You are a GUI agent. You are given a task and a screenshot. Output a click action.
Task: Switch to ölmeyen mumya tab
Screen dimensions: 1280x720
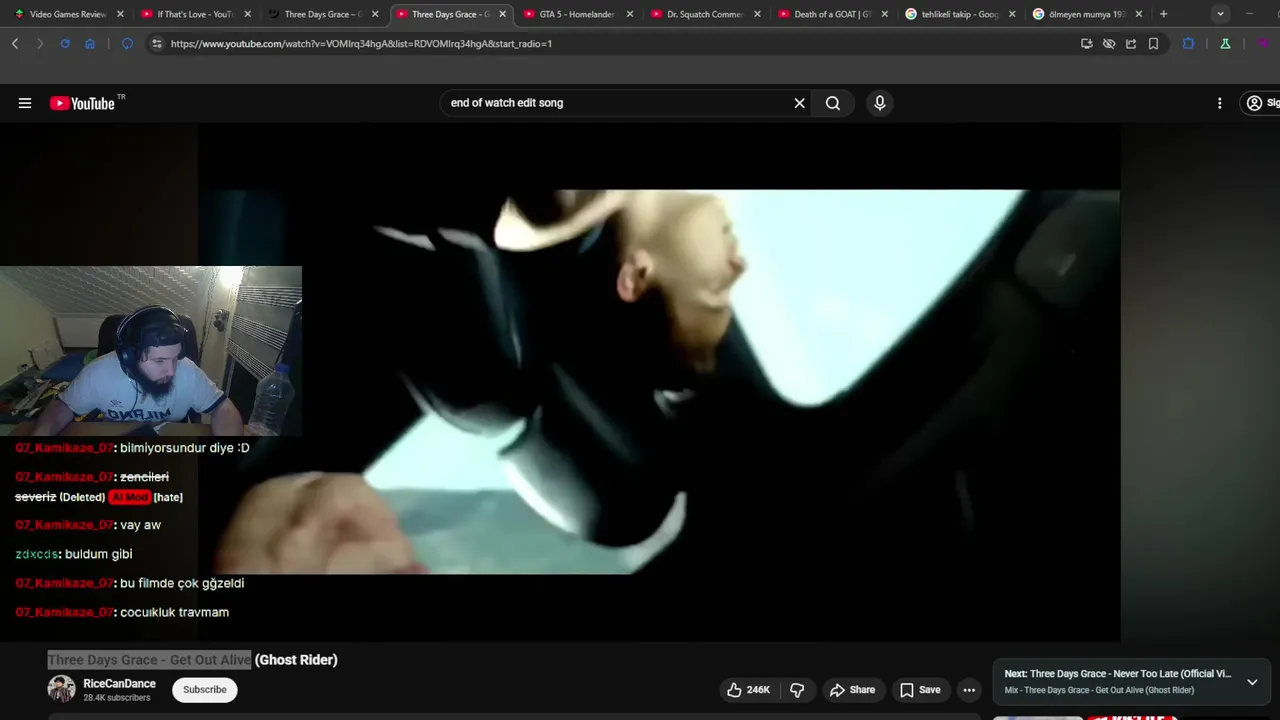click(x=1087, y=14)
